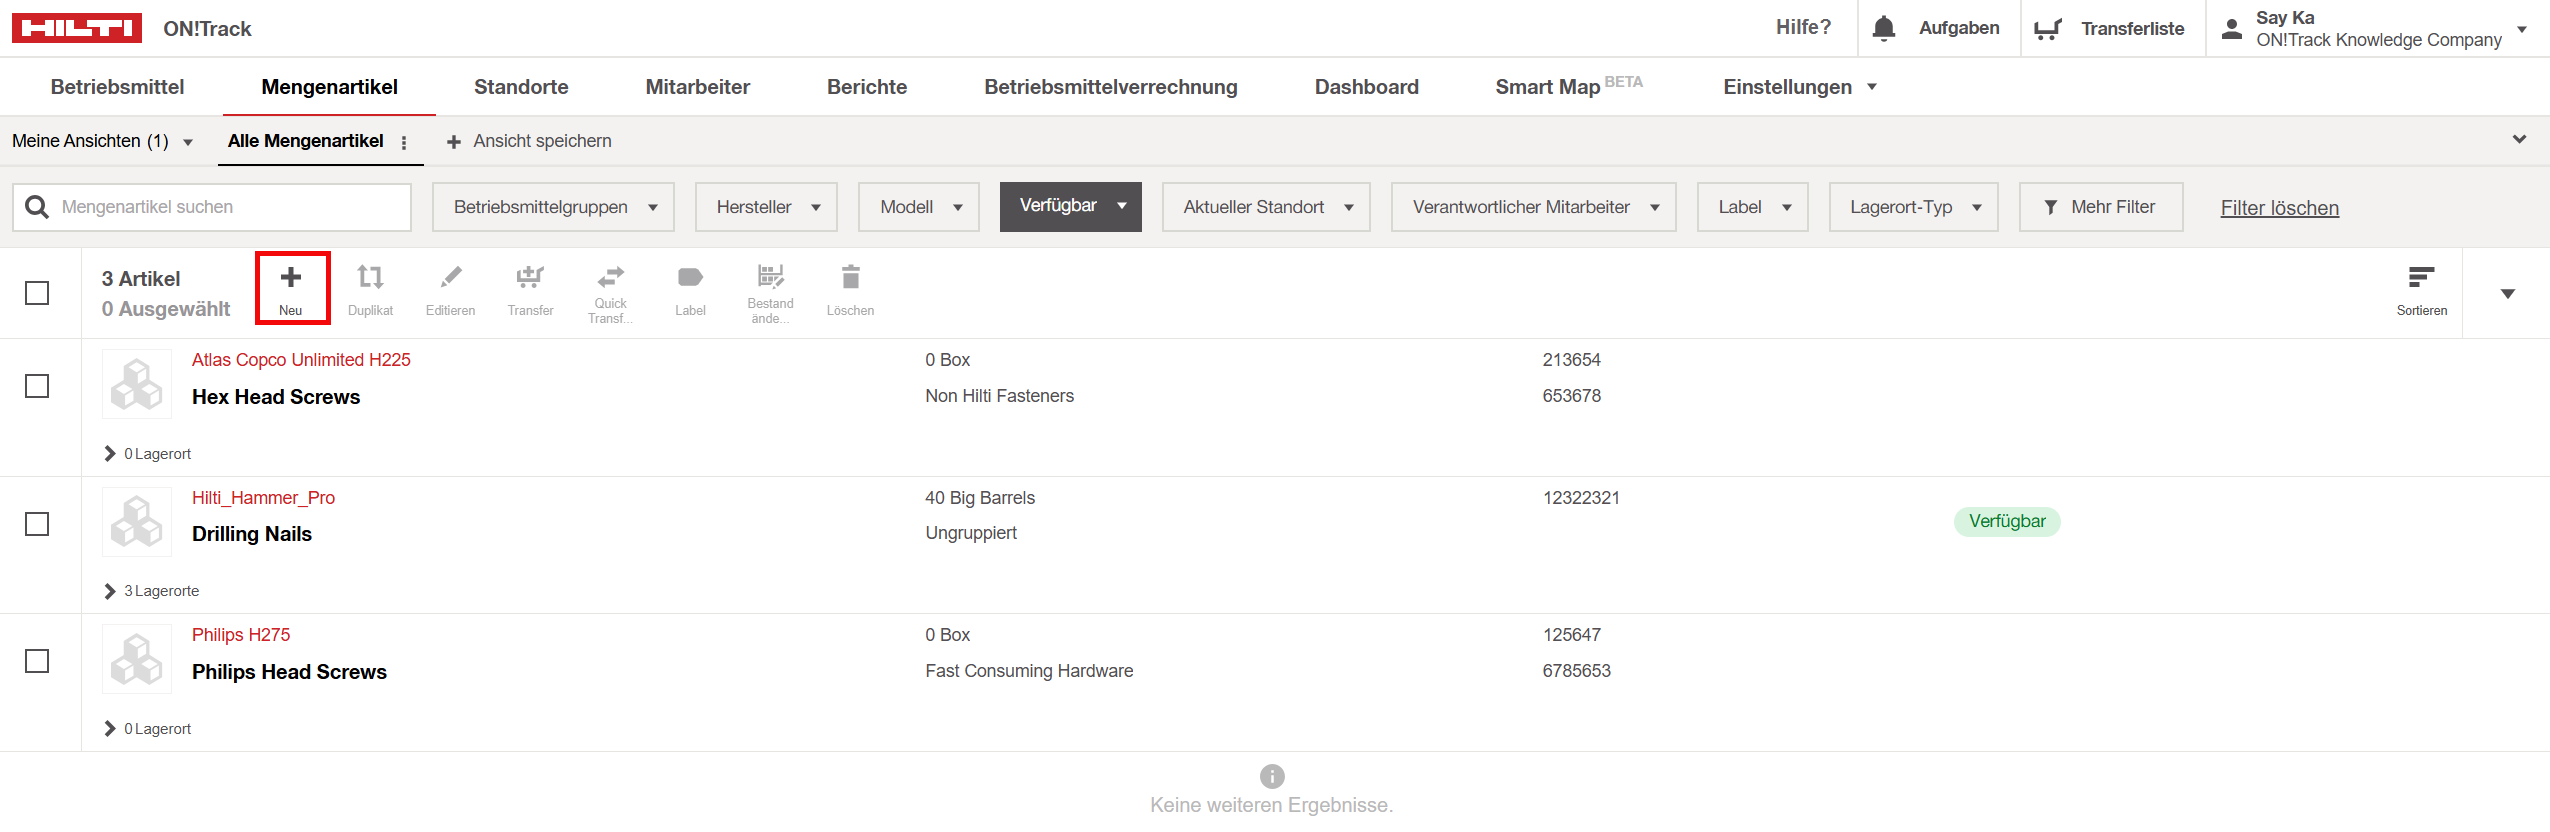2550x832 pixels.
Task: Switch to the Standorte tab
Action: [521, 87]
